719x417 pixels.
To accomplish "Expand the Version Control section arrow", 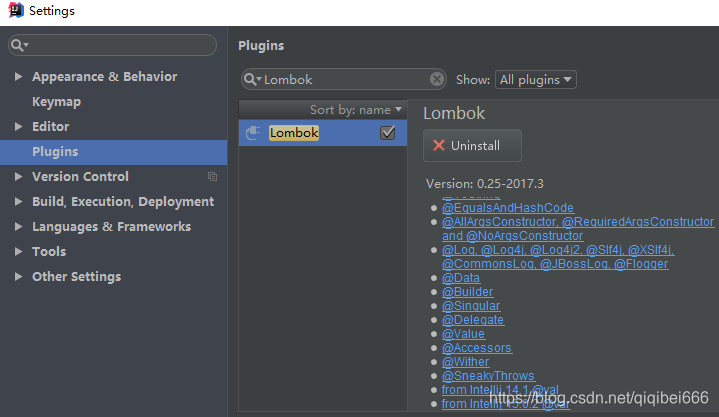I will (18, 177).
